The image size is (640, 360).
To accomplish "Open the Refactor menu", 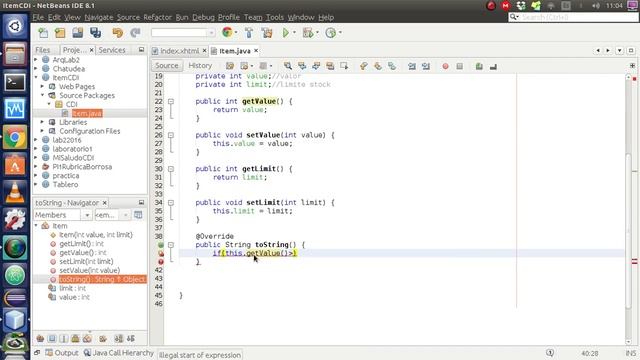I will [158, 17].
